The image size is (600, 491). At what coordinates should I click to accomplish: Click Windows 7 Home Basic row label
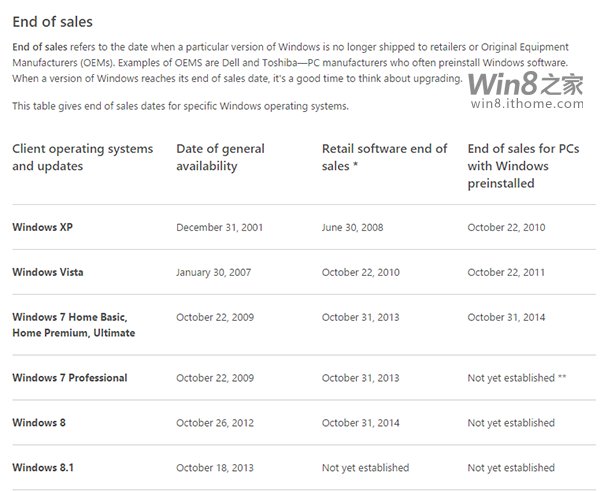(74, 325)
